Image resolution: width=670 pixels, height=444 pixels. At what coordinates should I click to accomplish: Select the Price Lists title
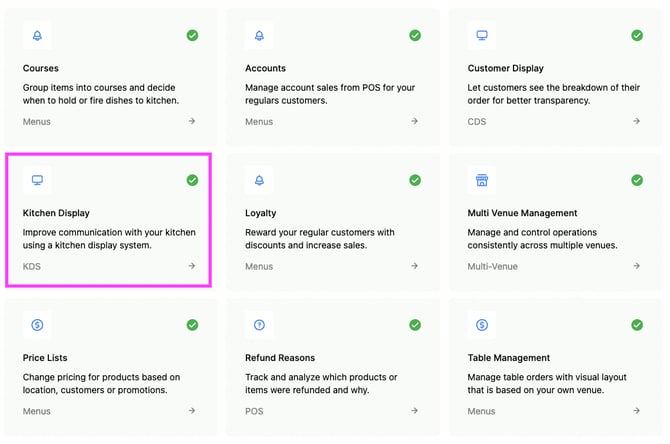tap(45, 358)
